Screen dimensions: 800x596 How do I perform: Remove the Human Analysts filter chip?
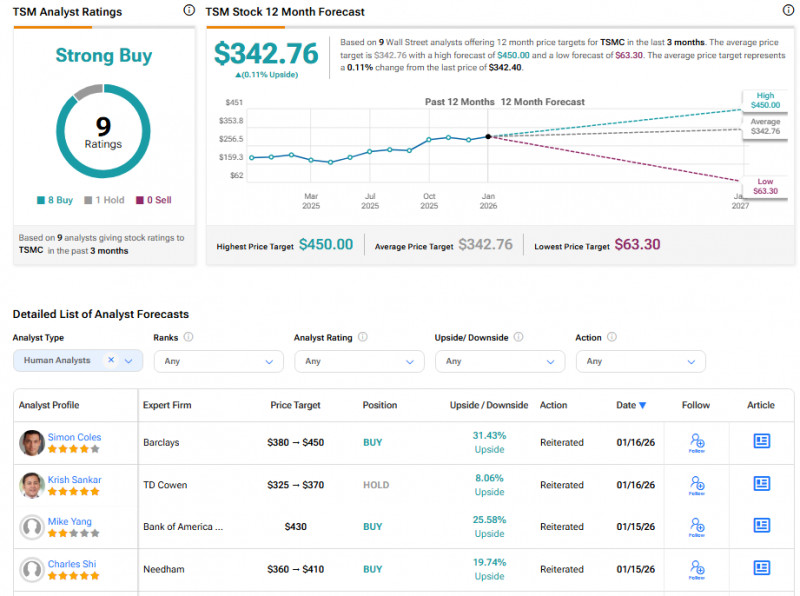[111, 360]
